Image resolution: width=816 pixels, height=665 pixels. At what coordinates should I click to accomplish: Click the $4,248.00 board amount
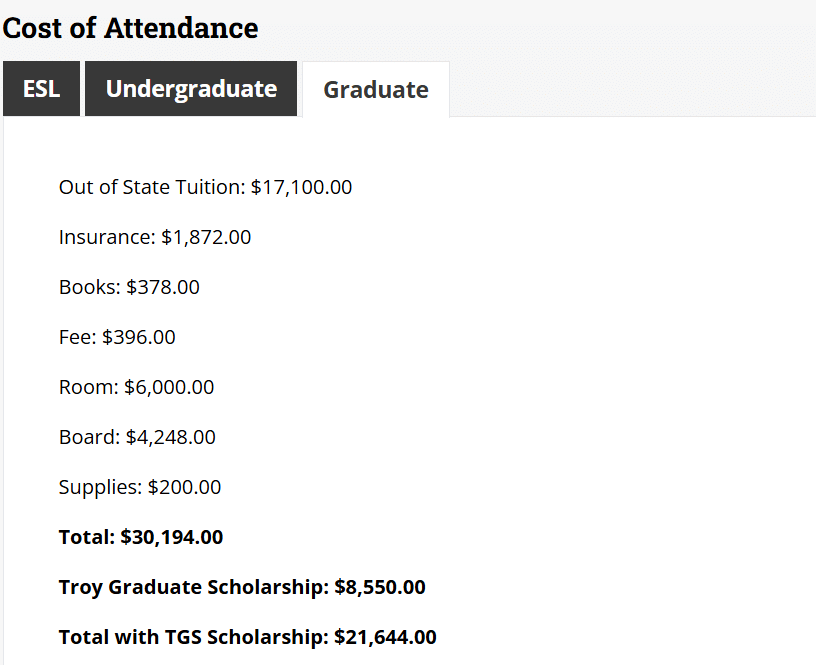pyautogui.click(x=170, y=437)
